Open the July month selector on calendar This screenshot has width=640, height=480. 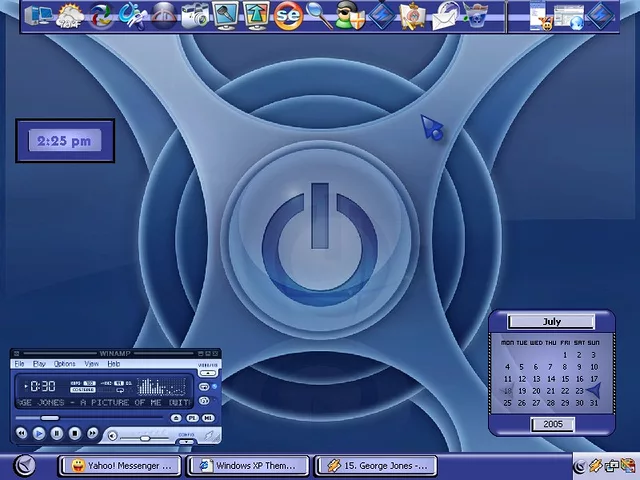551,322
